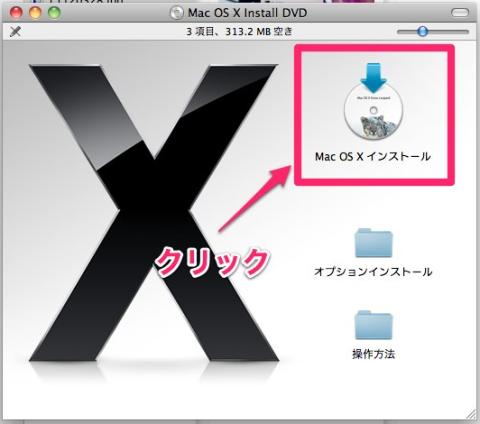Close the Install DVD window
This screenshot has height=424, width=480.
click(16, 13)
